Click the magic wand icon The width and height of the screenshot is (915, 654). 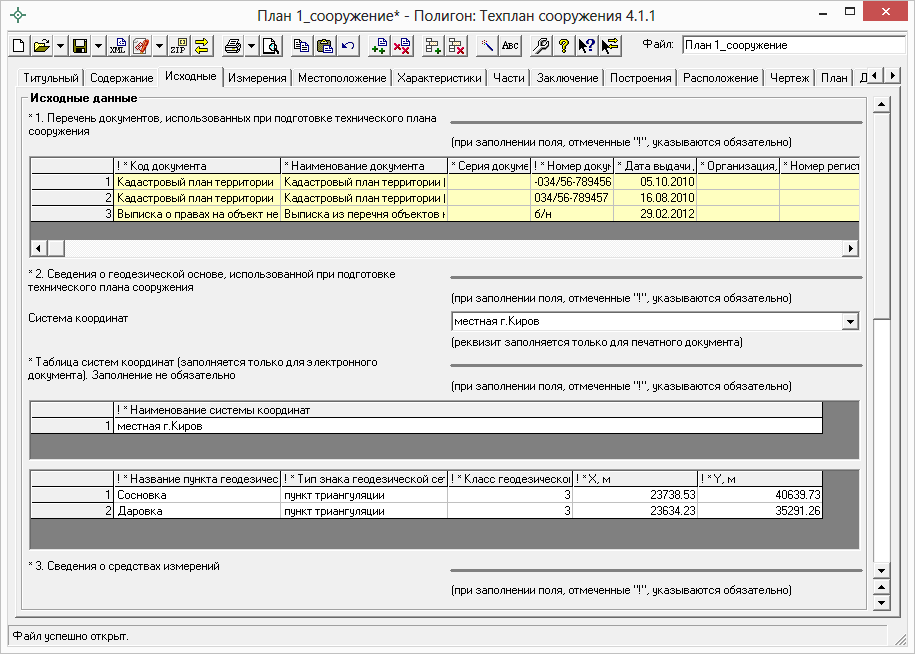tap(487, 46)
